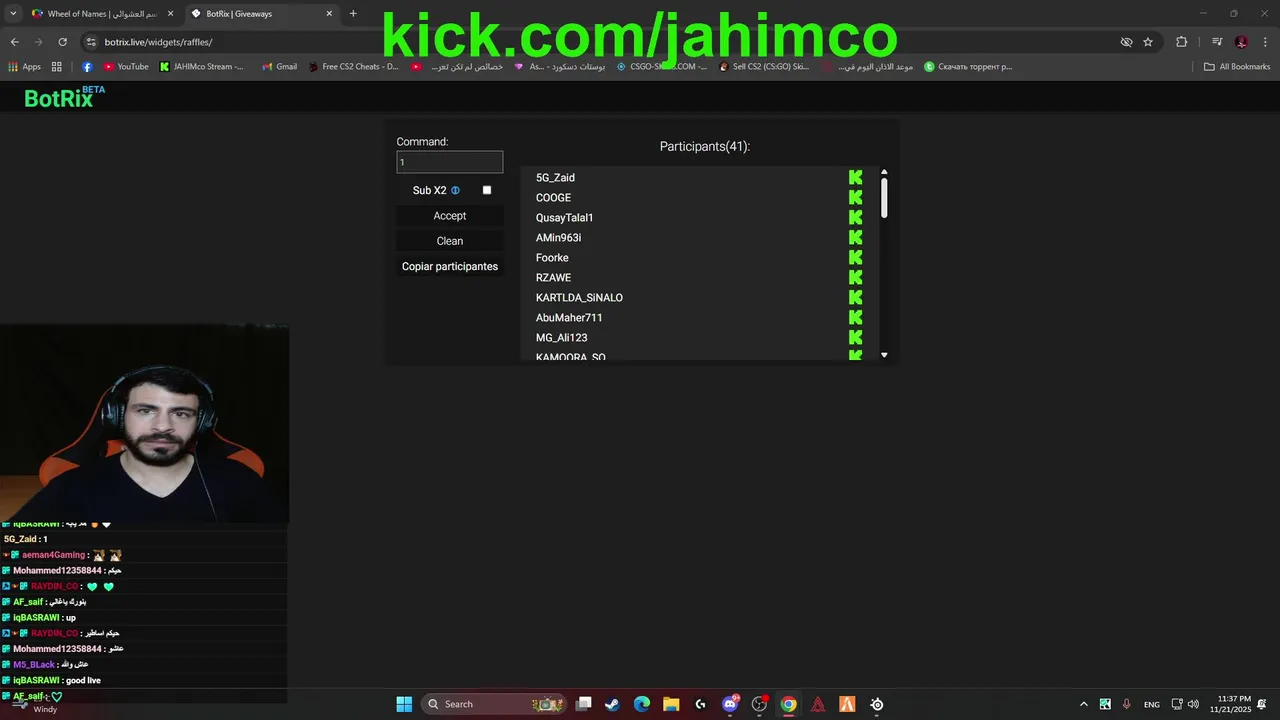Screen dimensions: 1280x720
Task: Bookmark this page with the star icon
Action: pyautogui.click(x=1148, y=42)
